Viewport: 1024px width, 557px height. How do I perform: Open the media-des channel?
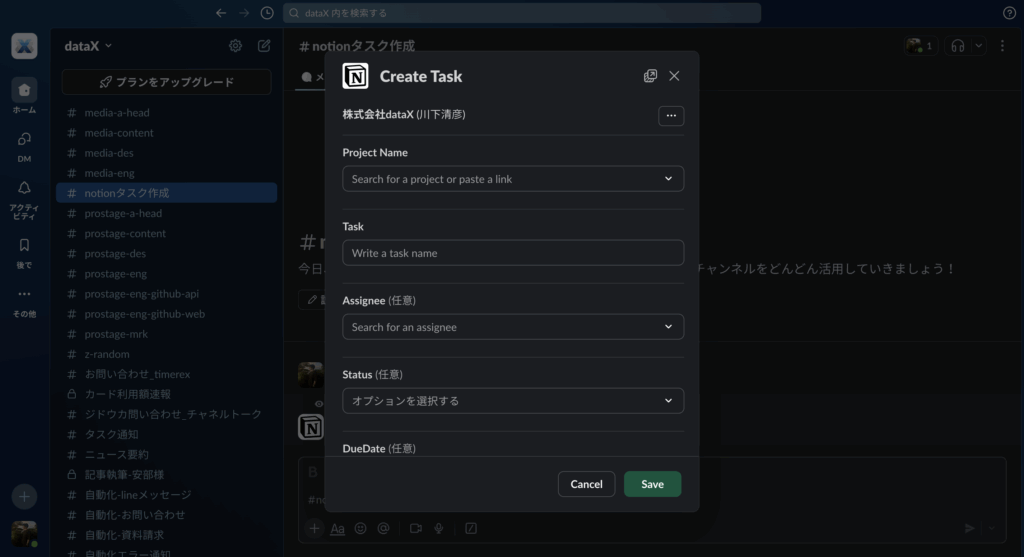point(167,153)
